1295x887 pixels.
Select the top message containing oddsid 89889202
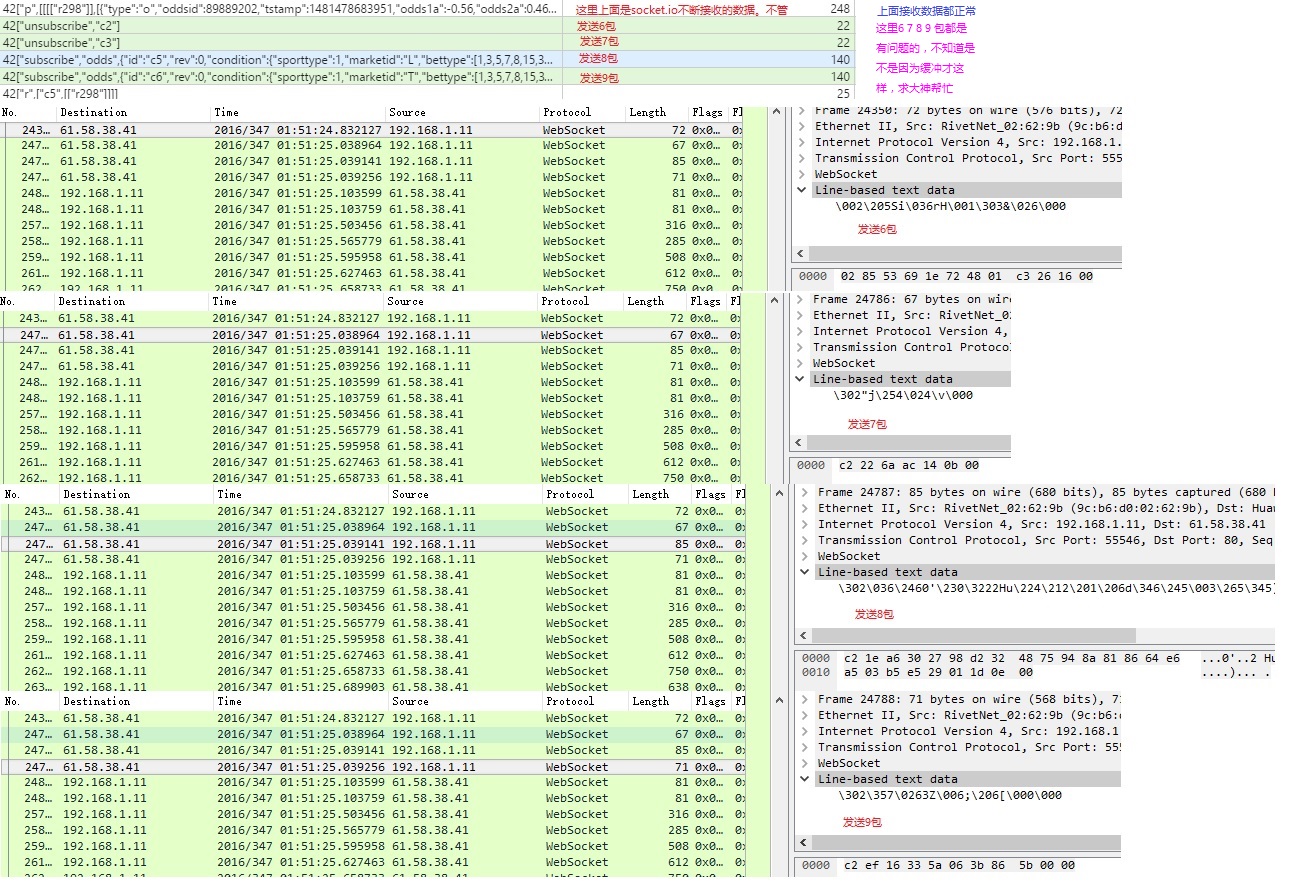click(427, 8)
